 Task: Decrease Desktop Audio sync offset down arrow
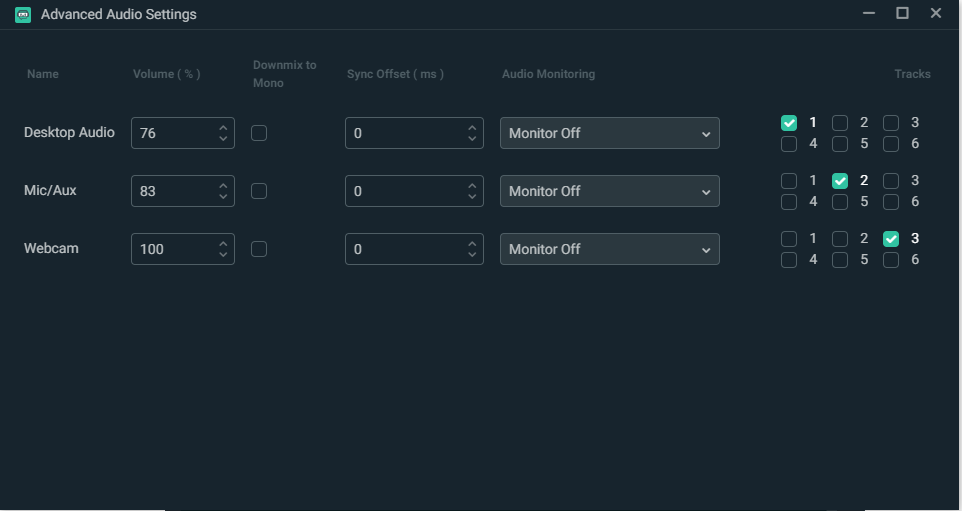point(472,139)
